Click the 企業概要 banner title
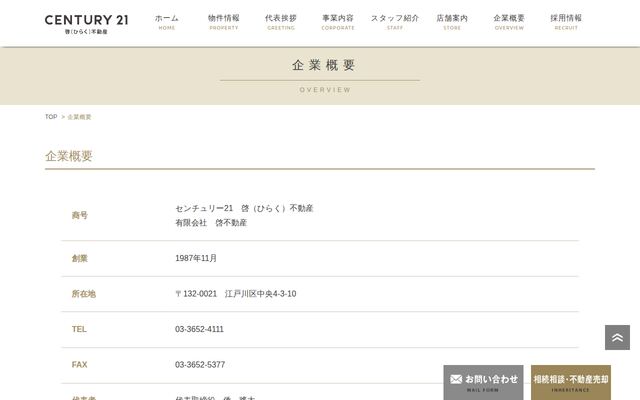This screenshot has height=400, width=640. click(x=324, y=65)
